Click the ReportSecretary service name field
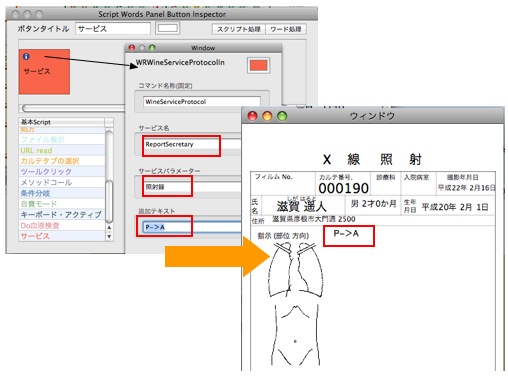This screenshot has width=508, height=377. pos(193,144)
